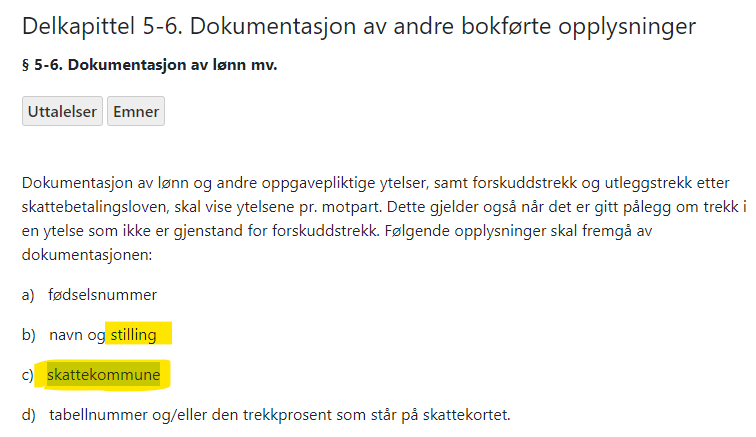The width and height of the screenshot is (756, 437).
Task: Click the list marker b)
Action: pyautogui.click(x=28, y=335)
